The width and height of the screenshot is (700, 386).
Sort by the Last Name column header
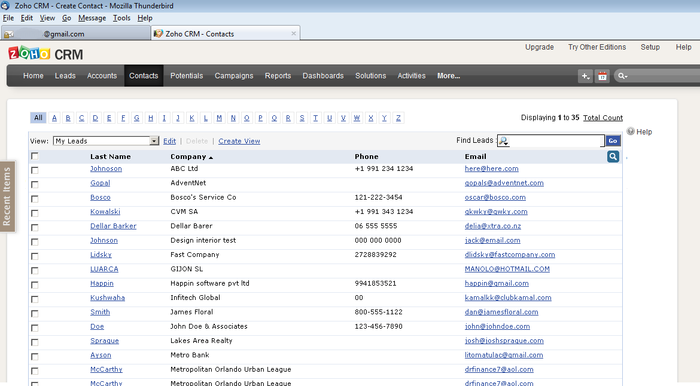click(x=110, y=157)
